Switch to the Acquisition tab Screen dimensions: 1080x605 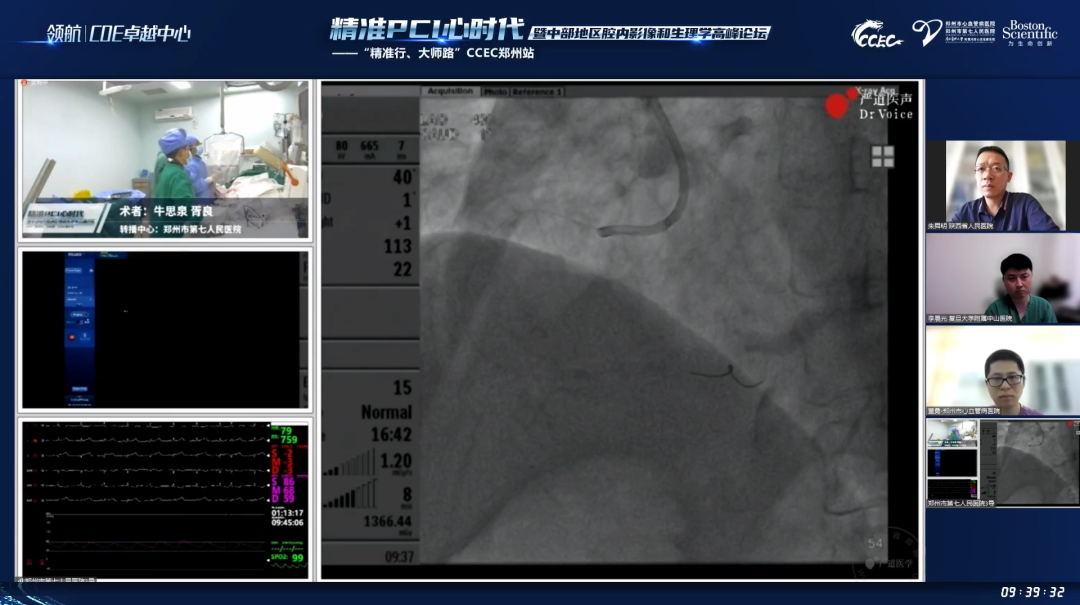point(450,91)
